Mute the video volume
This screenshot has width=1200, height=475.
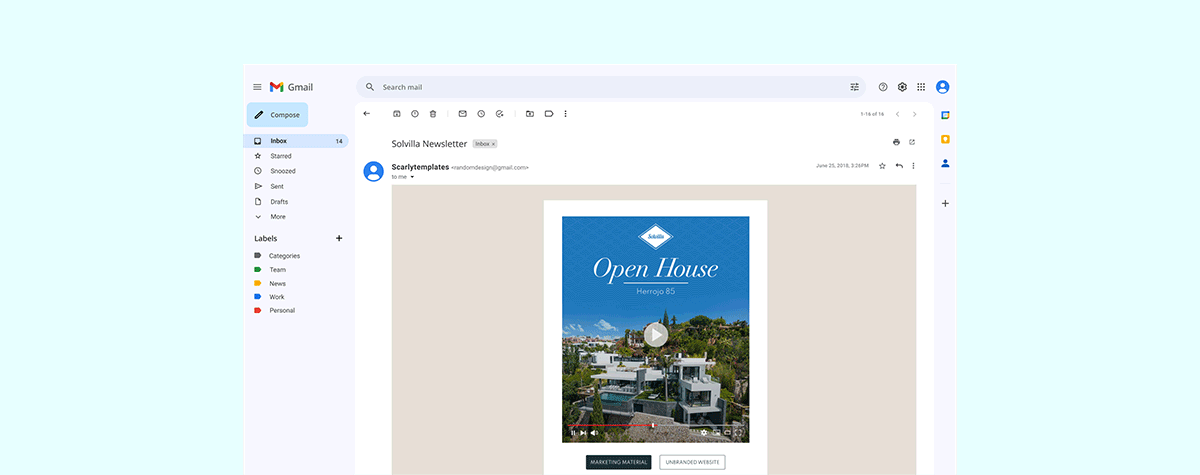tap(594, 433)
